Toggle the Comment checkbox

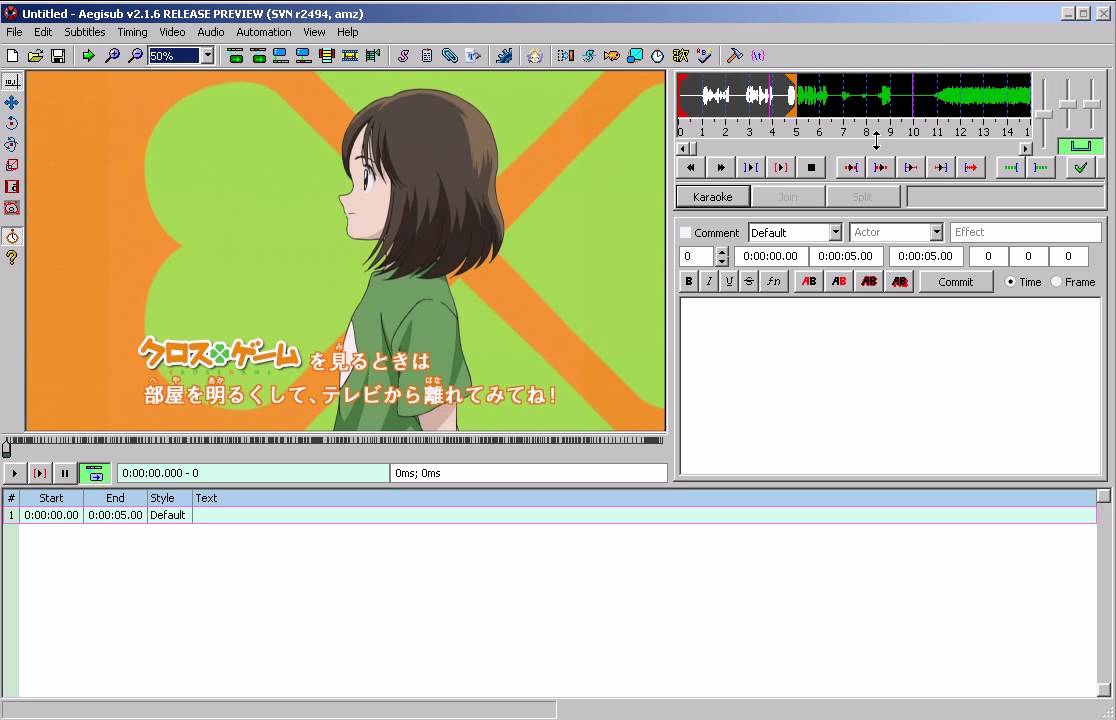point(685,233)
